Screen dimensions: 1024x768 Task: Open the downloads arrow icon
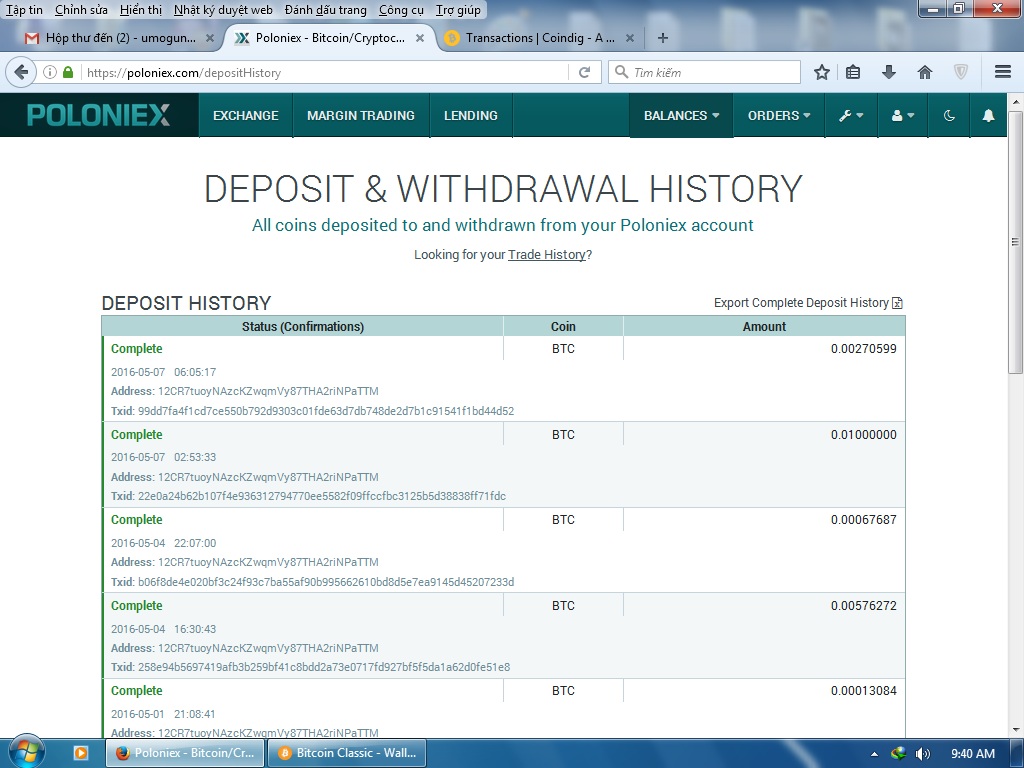[x=888, y=72]
